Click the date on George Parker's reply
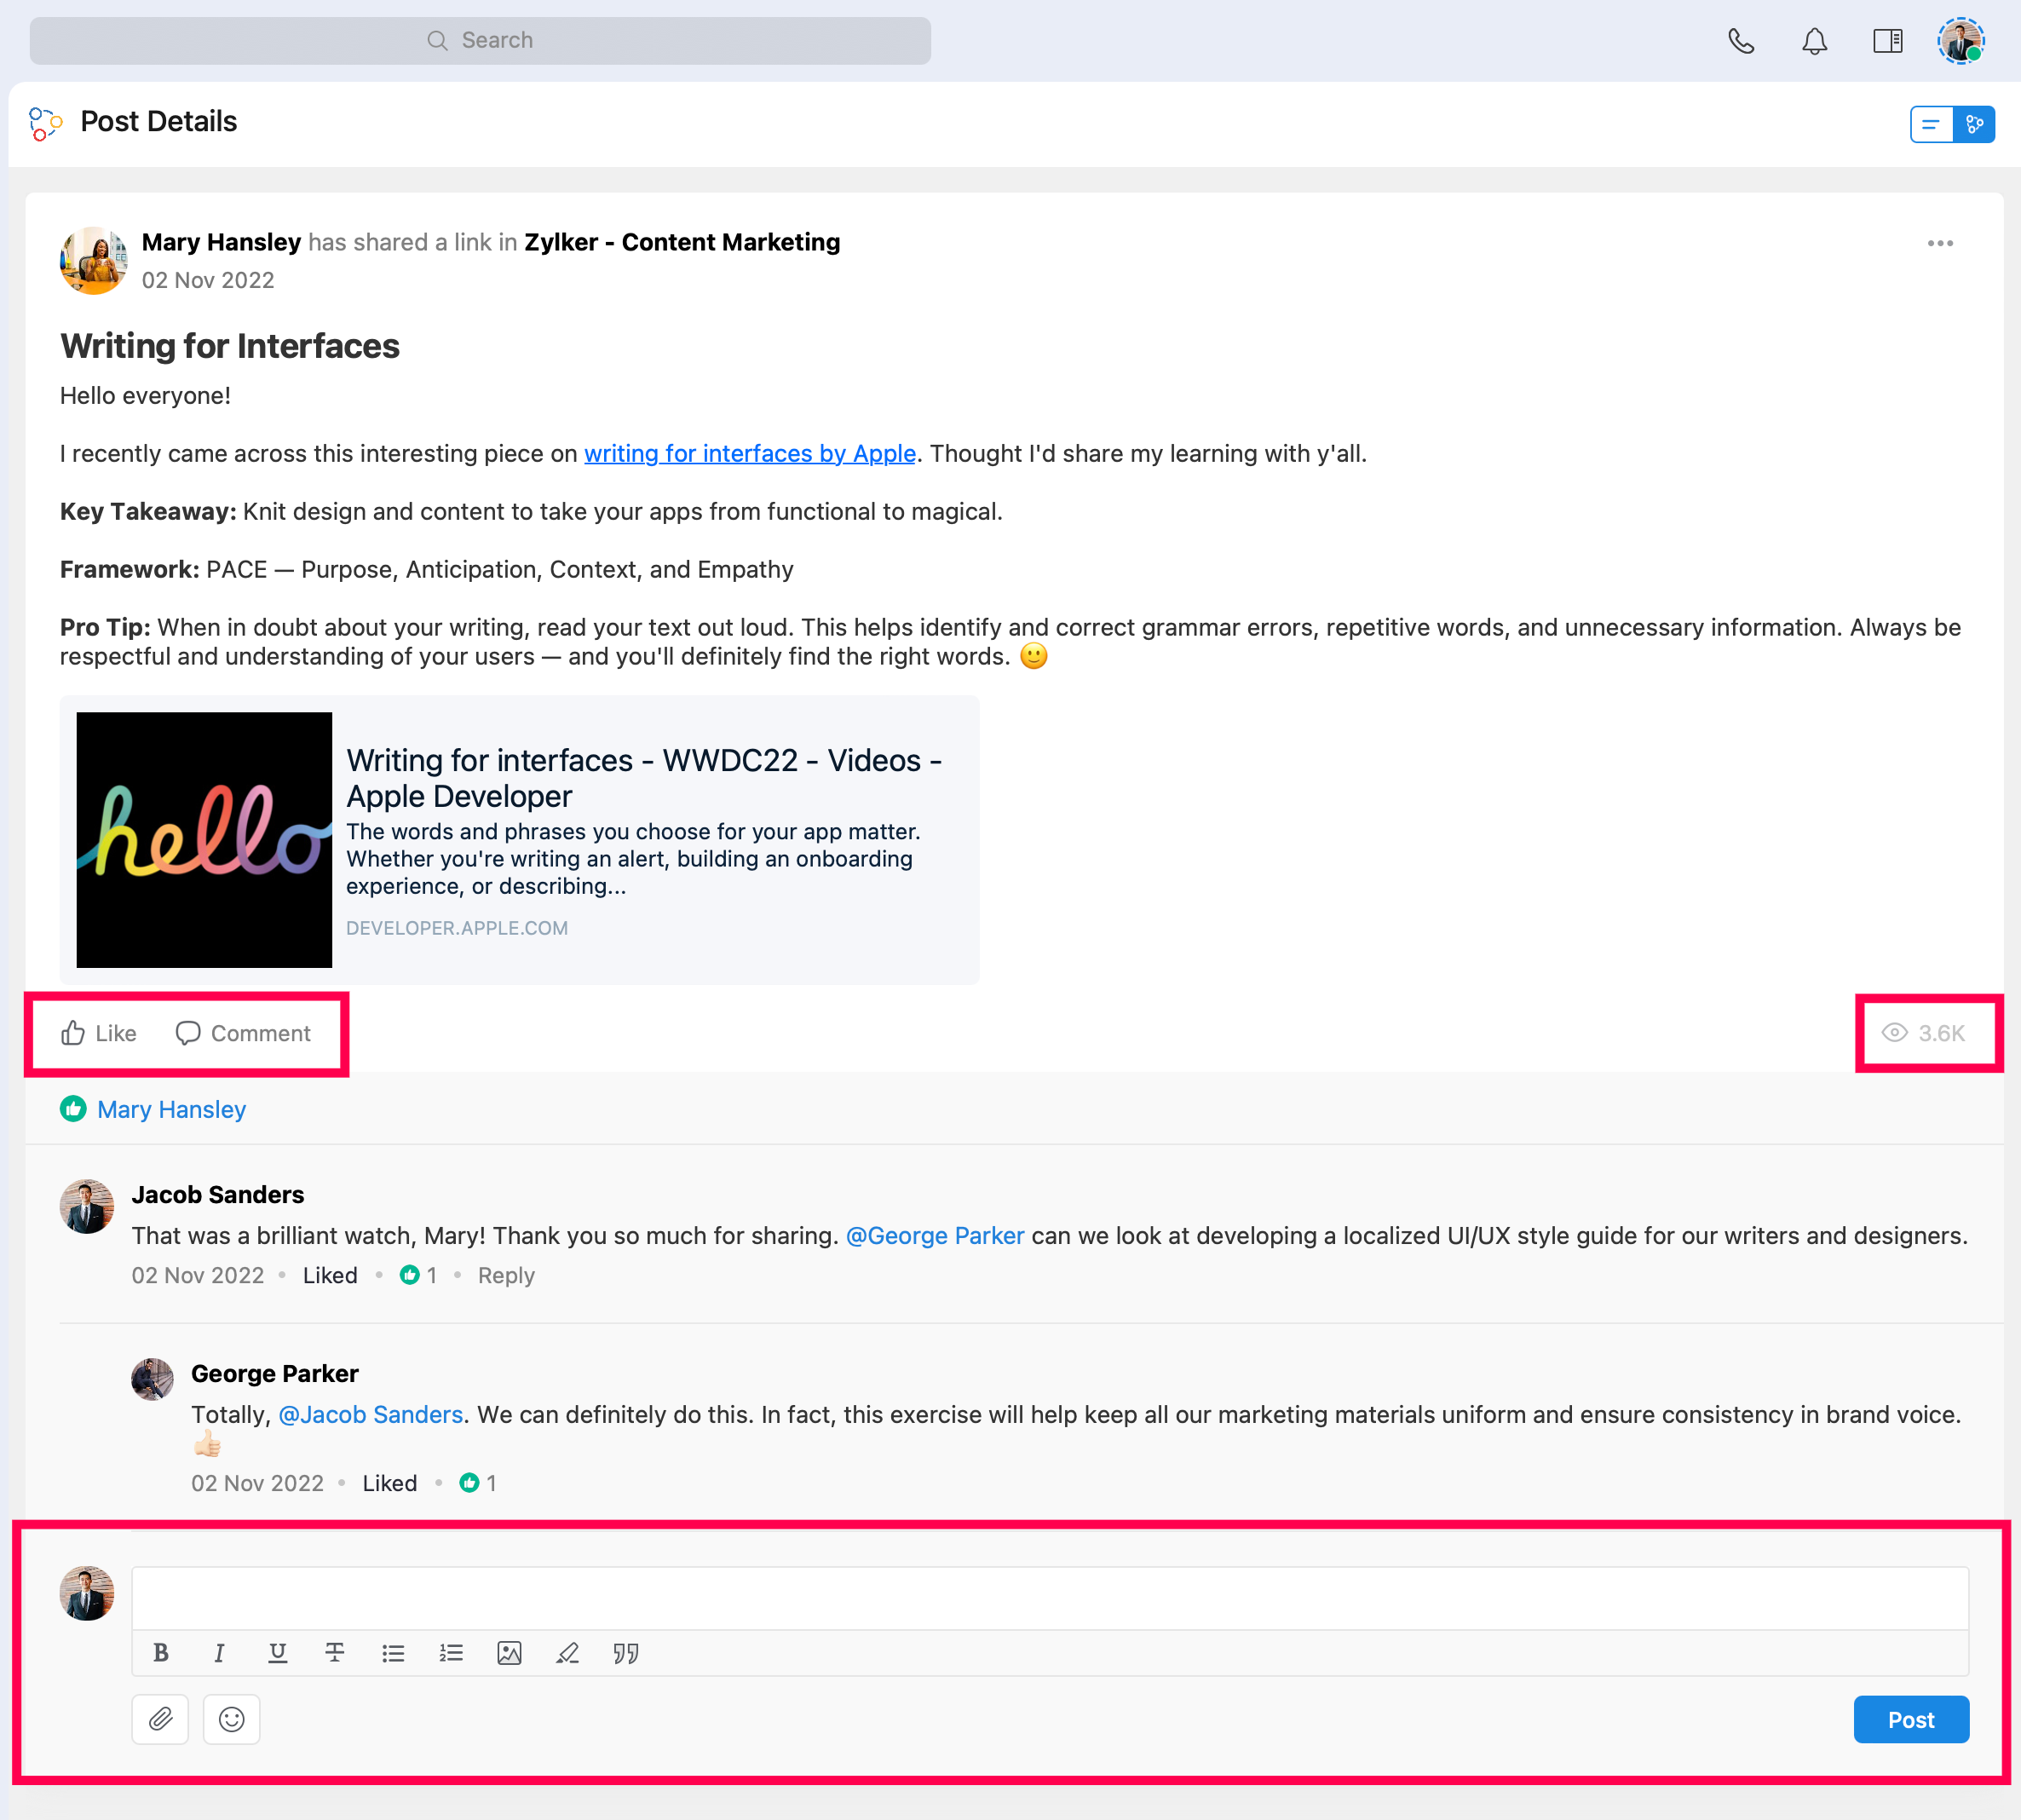2021x1820 pixels. pos(258,1483)
